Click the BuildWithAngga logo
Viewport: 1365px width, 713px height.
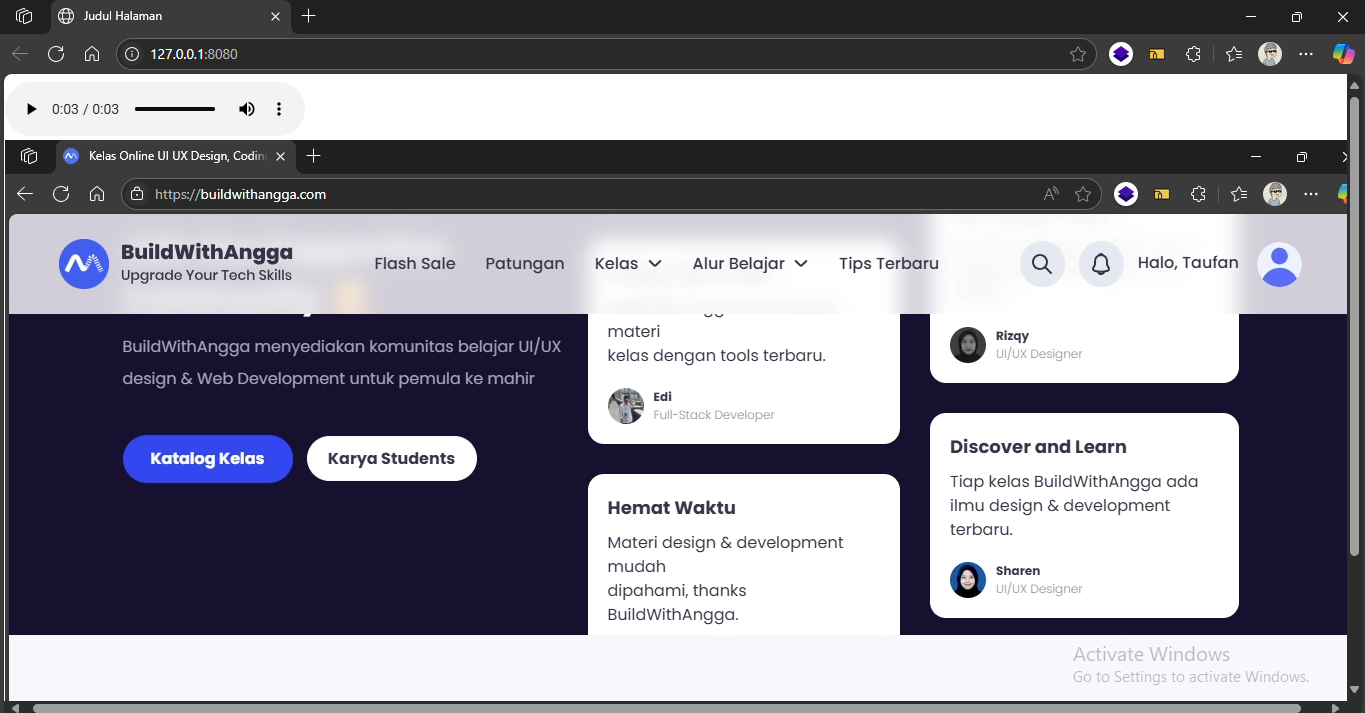coord(176,264)
